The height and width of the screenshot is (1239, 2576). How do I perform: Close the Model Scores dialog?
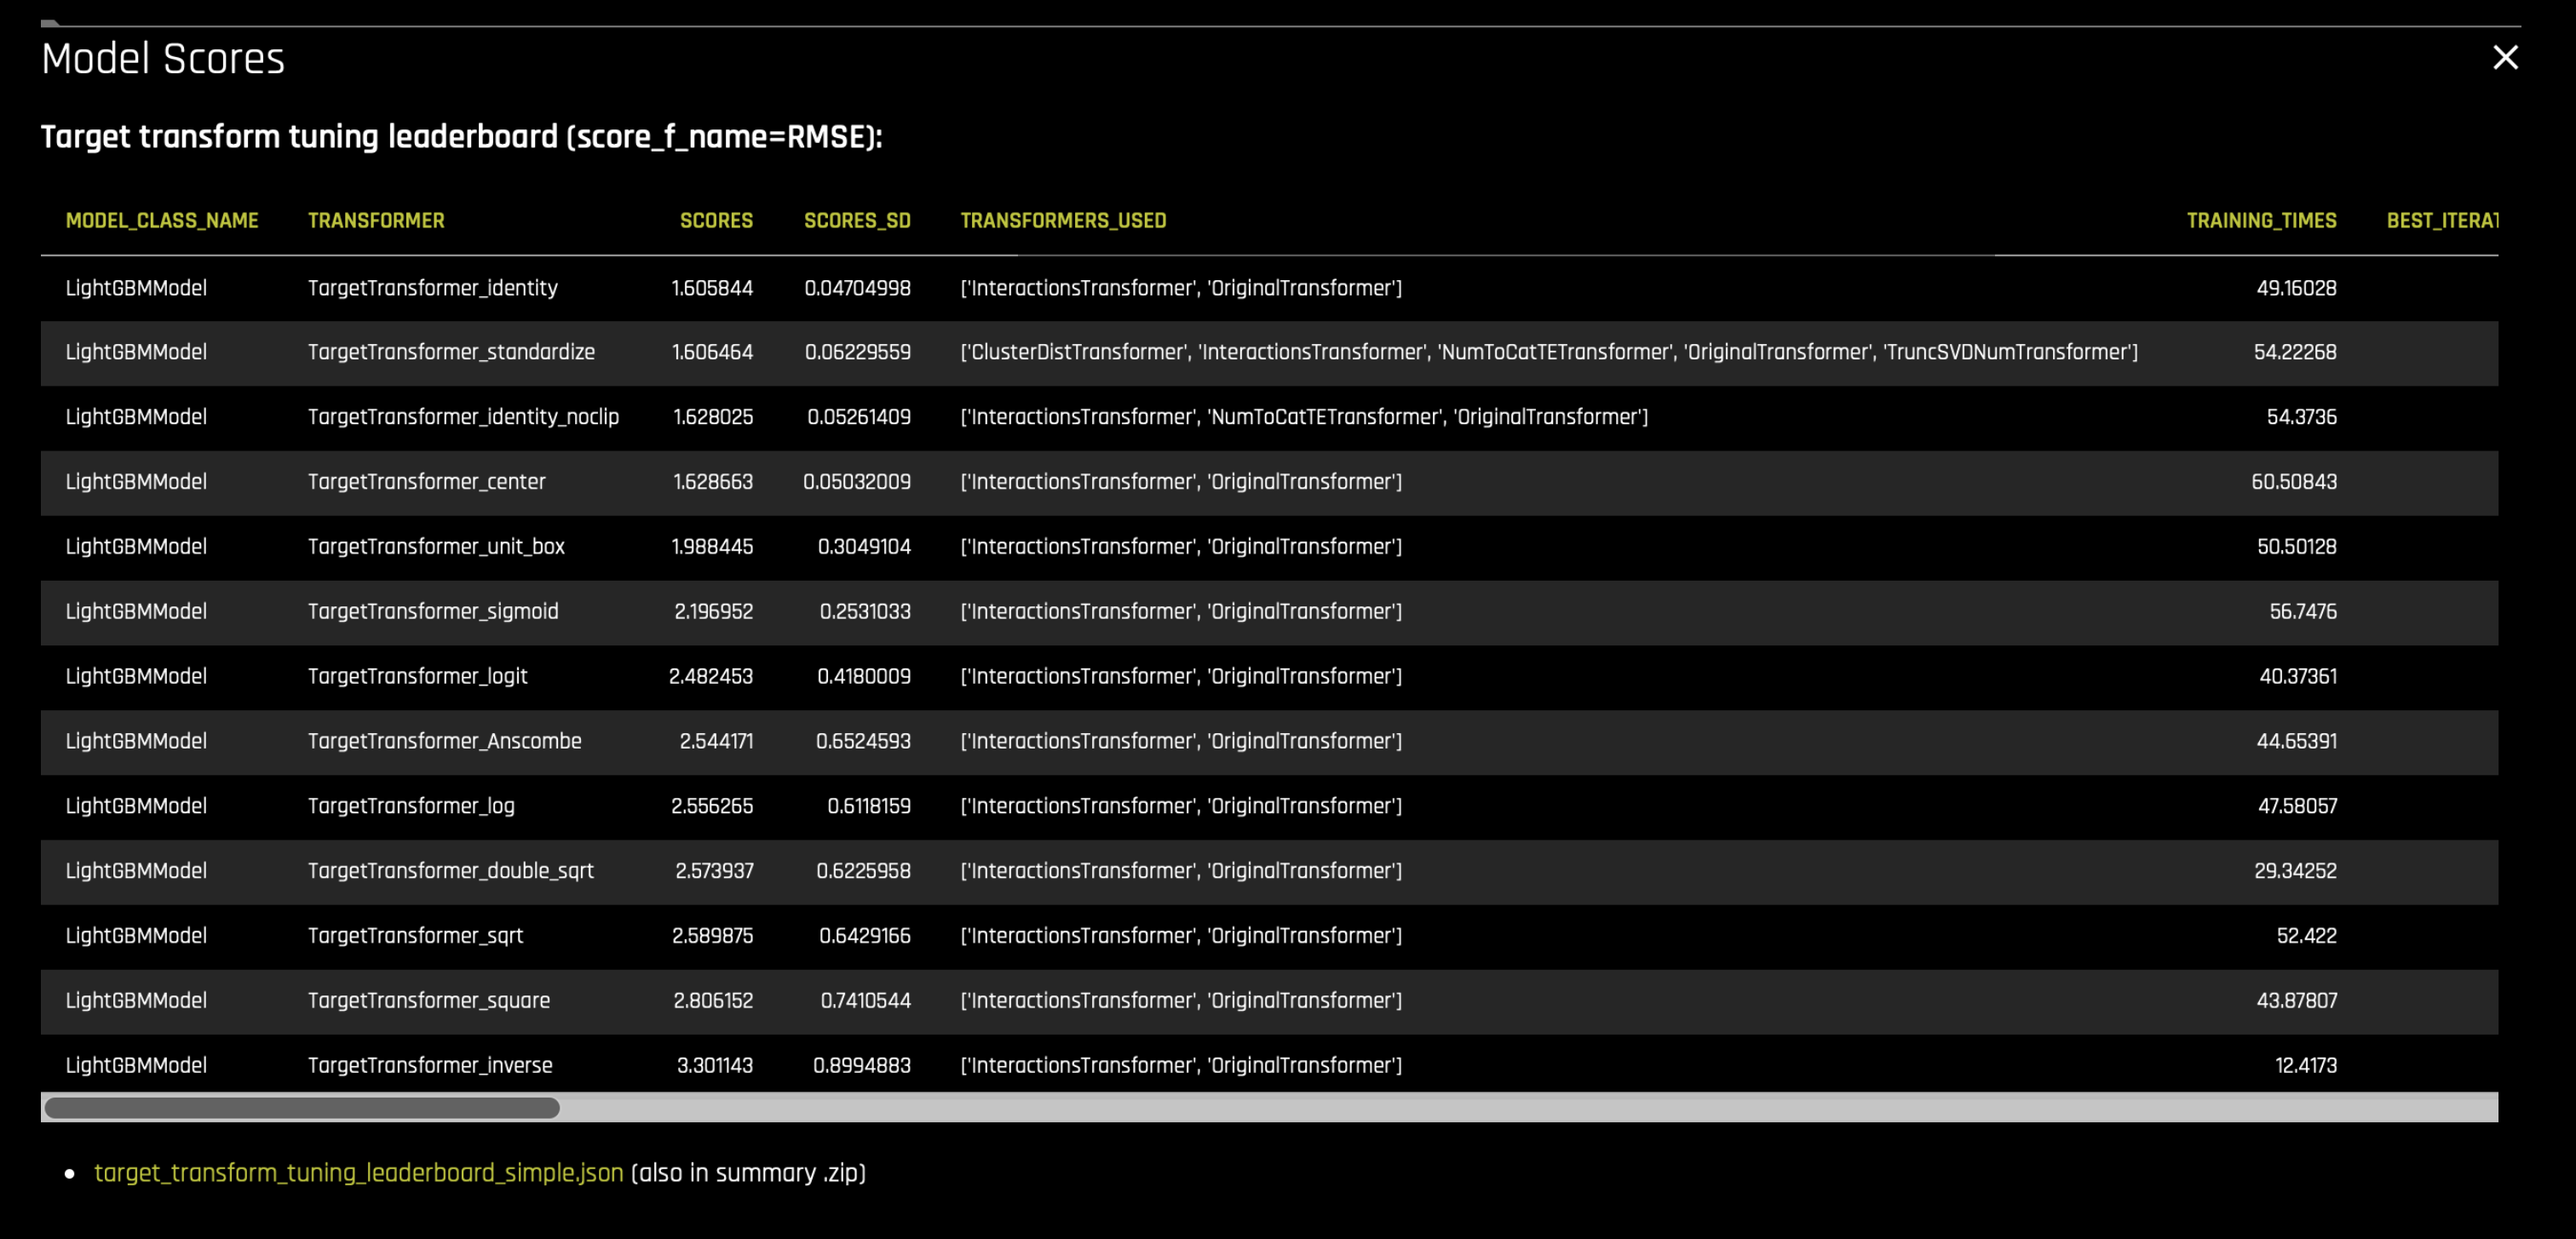point(2505,57)
